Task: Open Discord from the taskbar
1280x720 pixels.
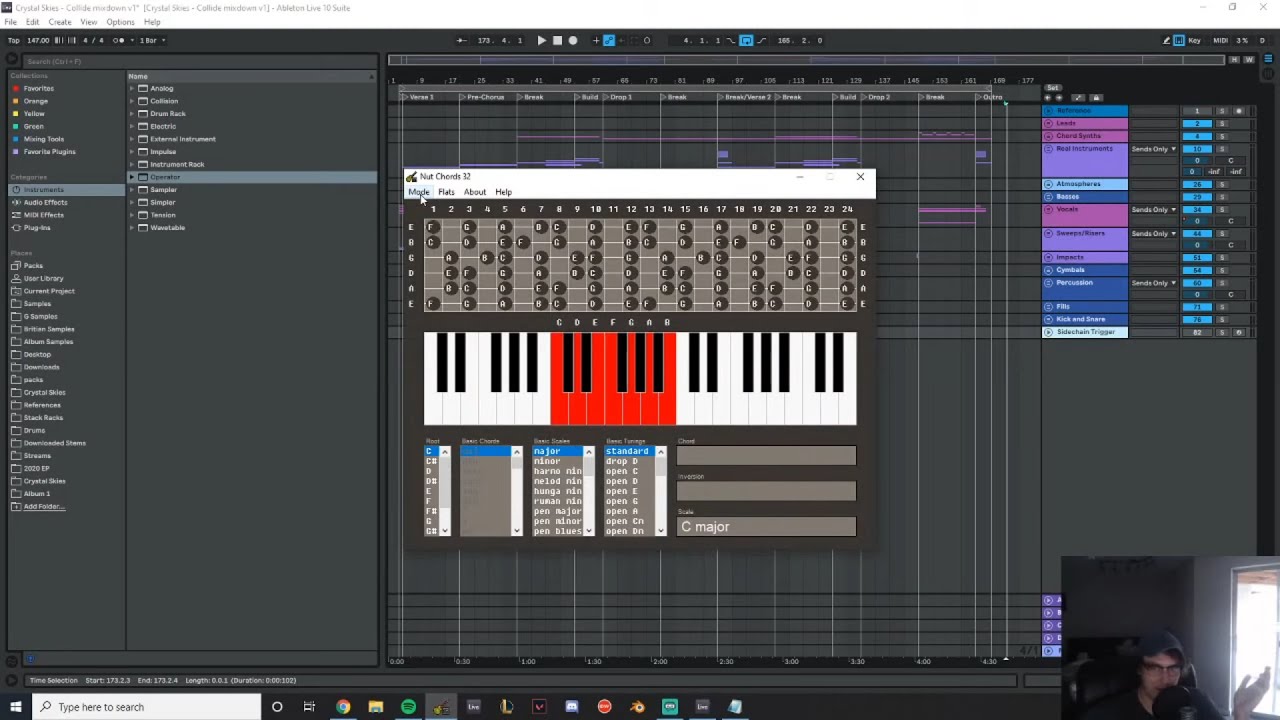Action: tap(571, 707)
